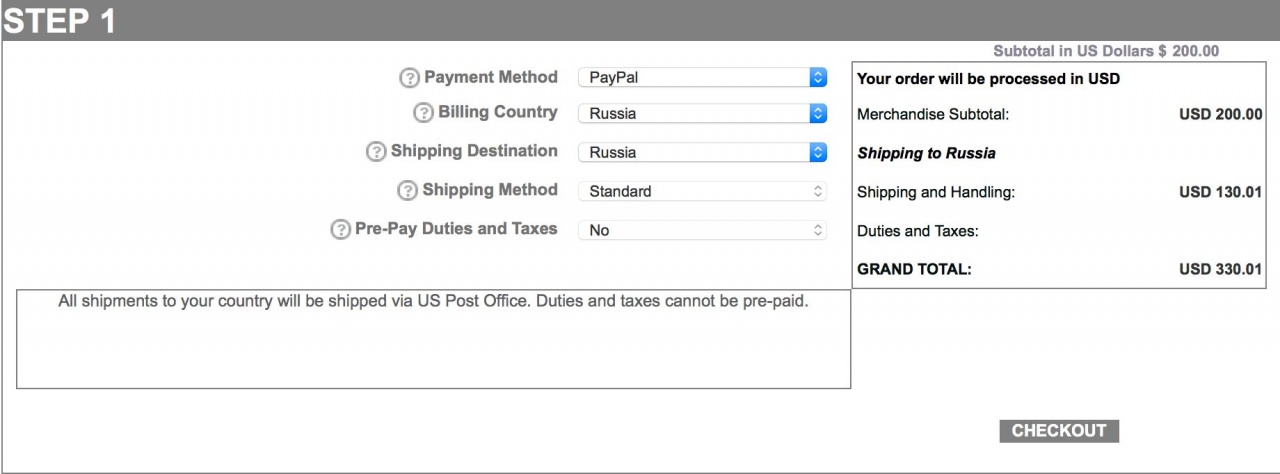This screenshot has width=1280, height=474.
Task: Click the Grand Total amount USD 330.01
Action: (1220, 269)
